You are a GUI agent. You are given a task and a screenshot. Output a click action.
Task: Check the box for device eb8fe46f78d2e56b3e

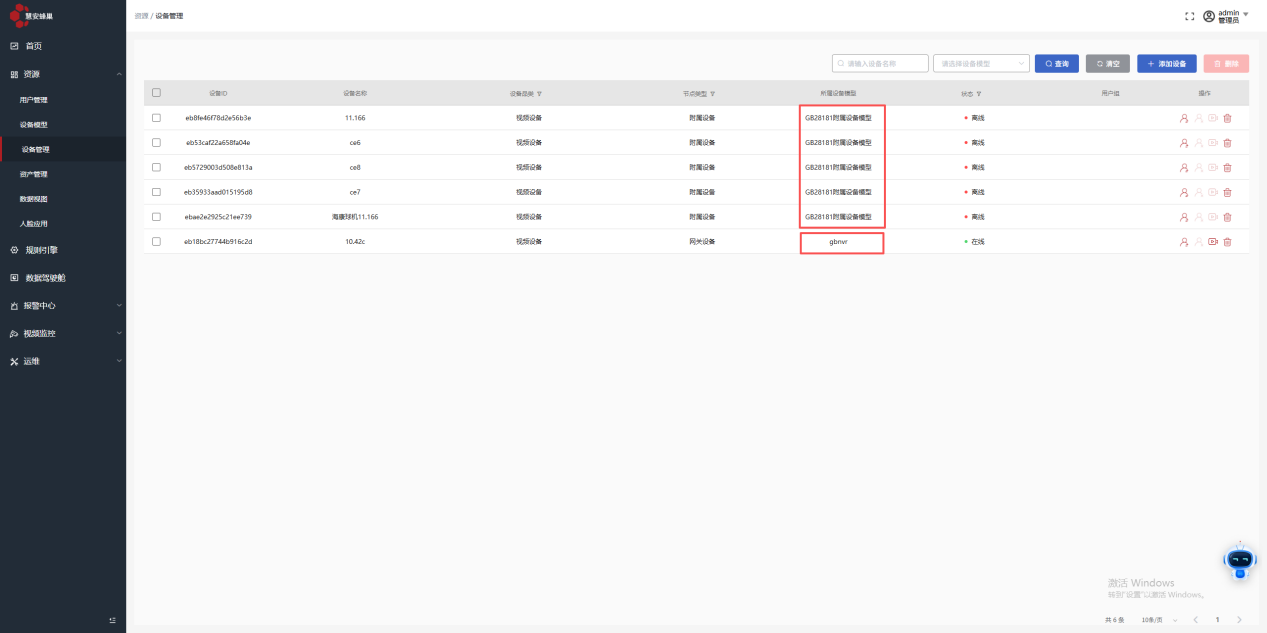(x=156, y=118)
